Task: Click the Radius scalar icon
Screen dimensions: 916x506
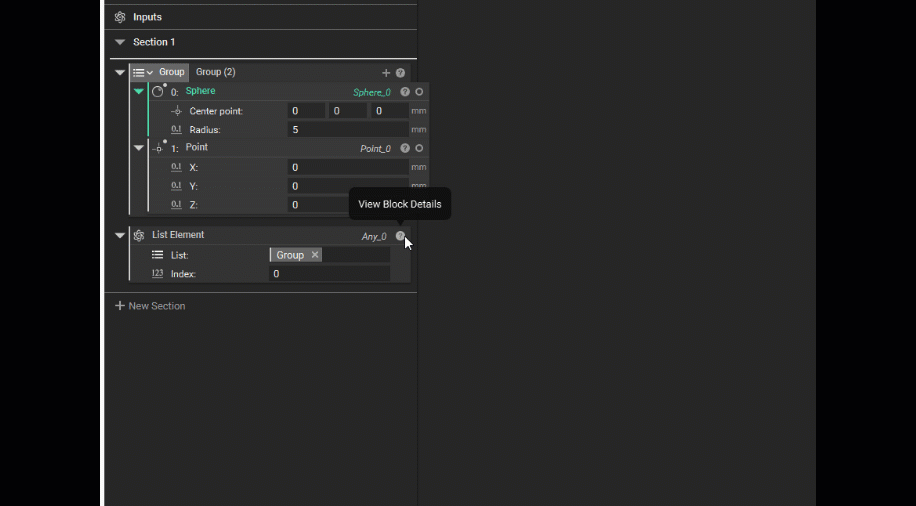Action: pyautogui.click(x=176, y=130)
